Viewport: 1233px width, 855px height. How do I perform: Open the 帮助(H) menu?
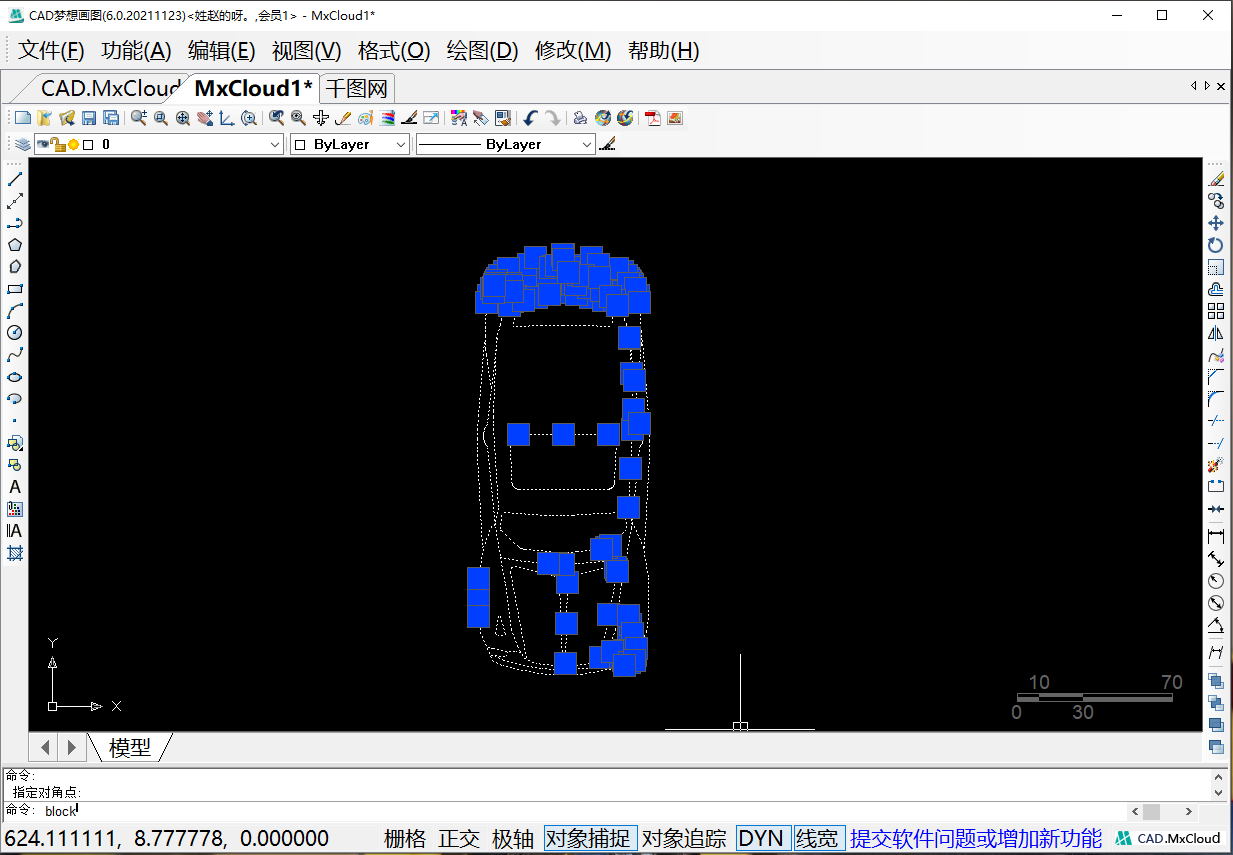(664, 51)
